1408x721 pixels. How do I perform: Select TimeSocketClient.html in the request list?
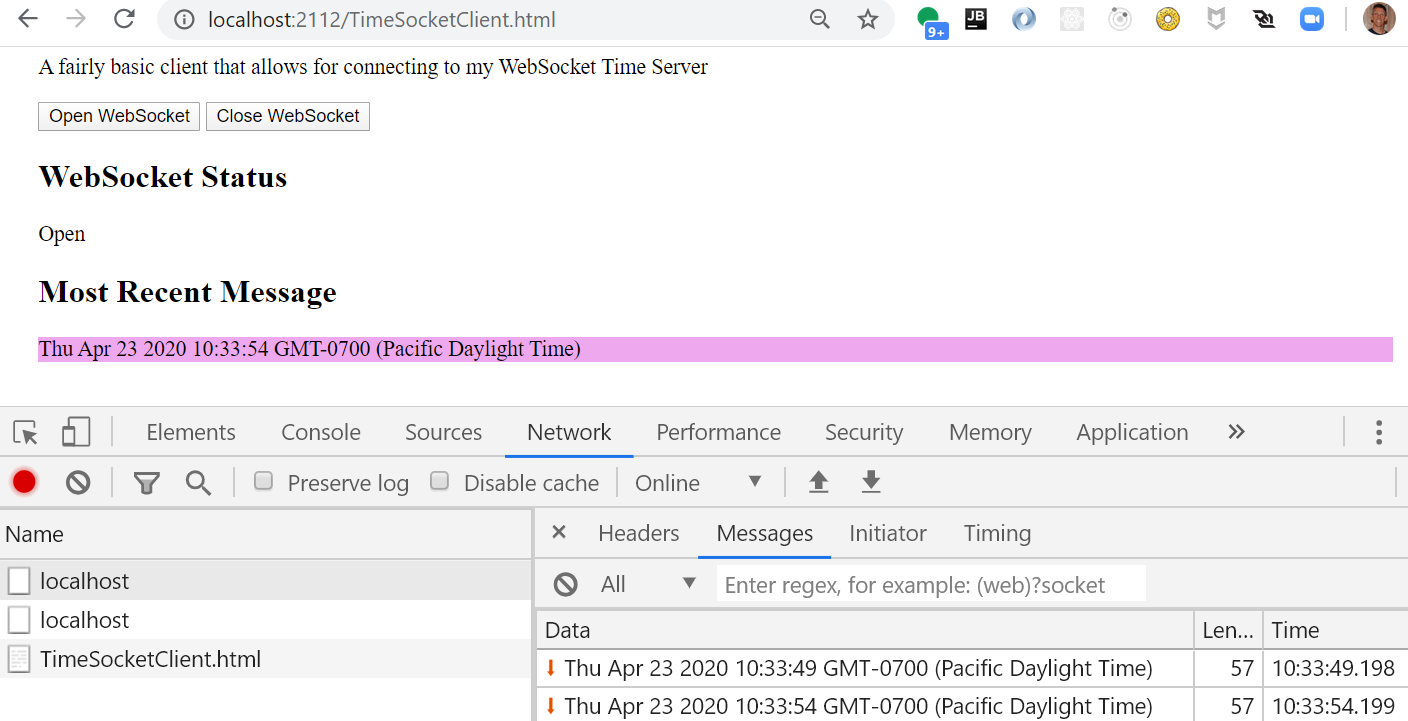point(150,660)
